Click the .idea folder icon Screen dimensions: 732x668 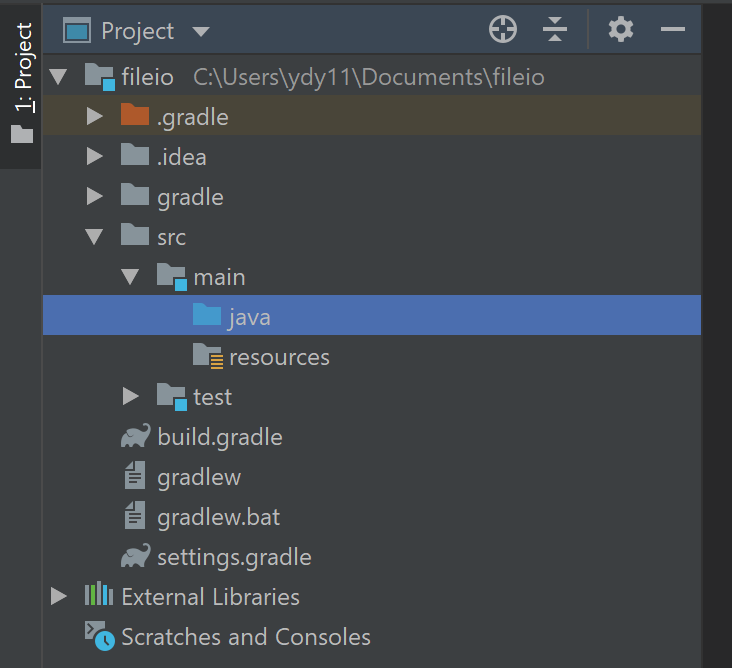point(135,155)
